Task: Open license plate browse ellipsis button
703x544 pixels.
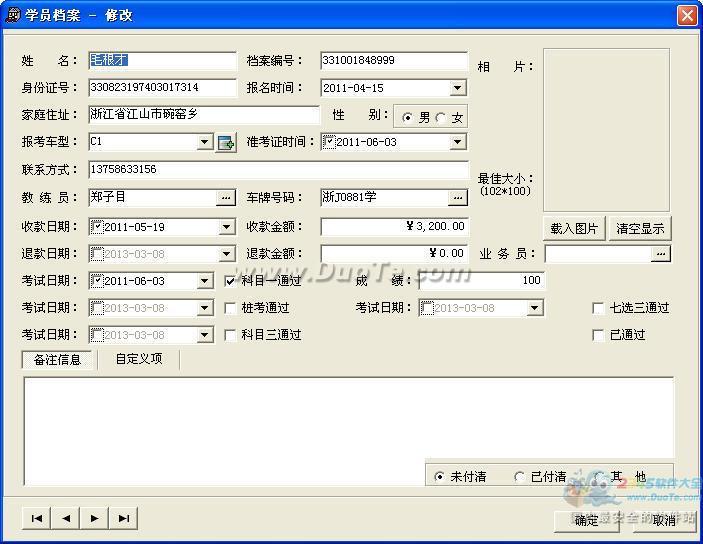Action: click(457, 198)
